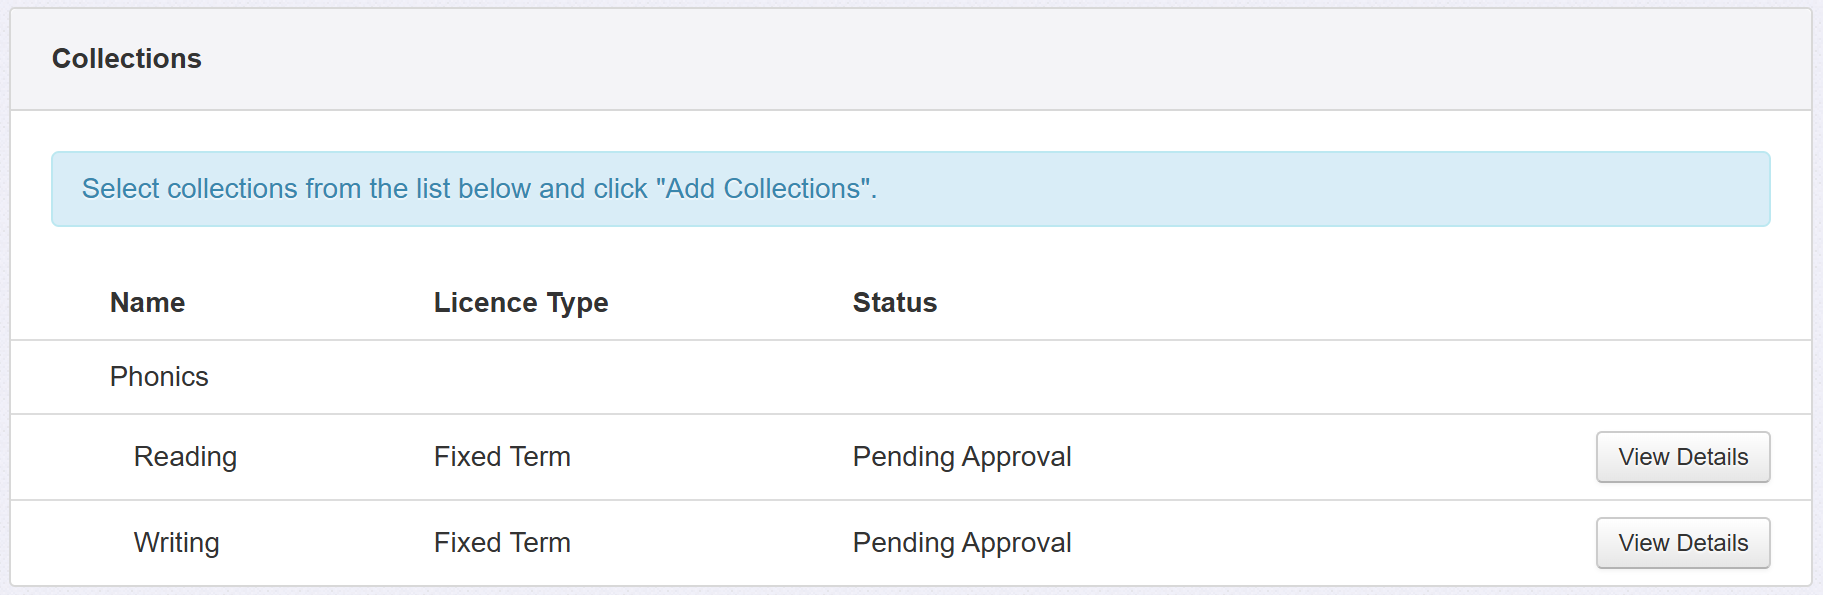The width and height of the screenshot is (1823, 595).
Task: Open View Details for the Reading collection
Action: (1682, 457)
